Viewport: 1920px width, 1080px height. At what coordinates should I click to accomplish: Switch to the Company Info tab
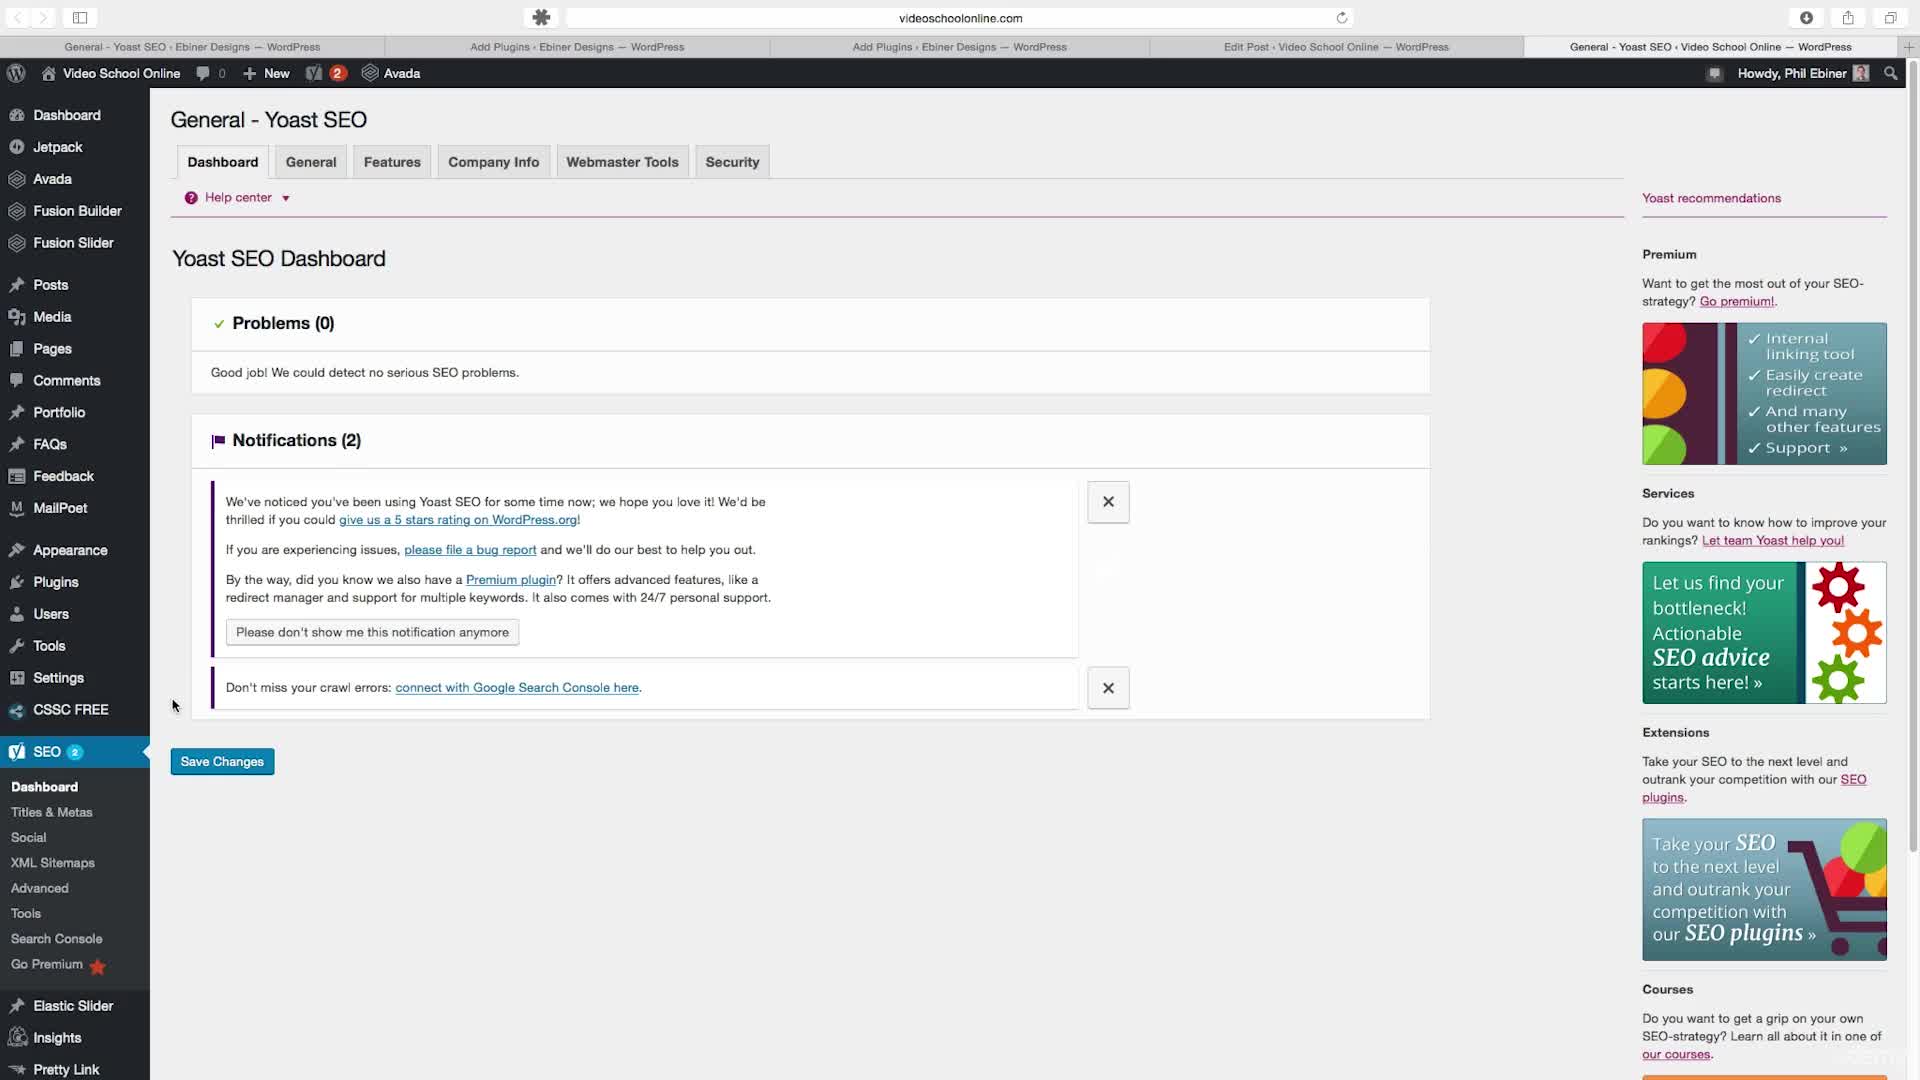(x=493, y=162)
